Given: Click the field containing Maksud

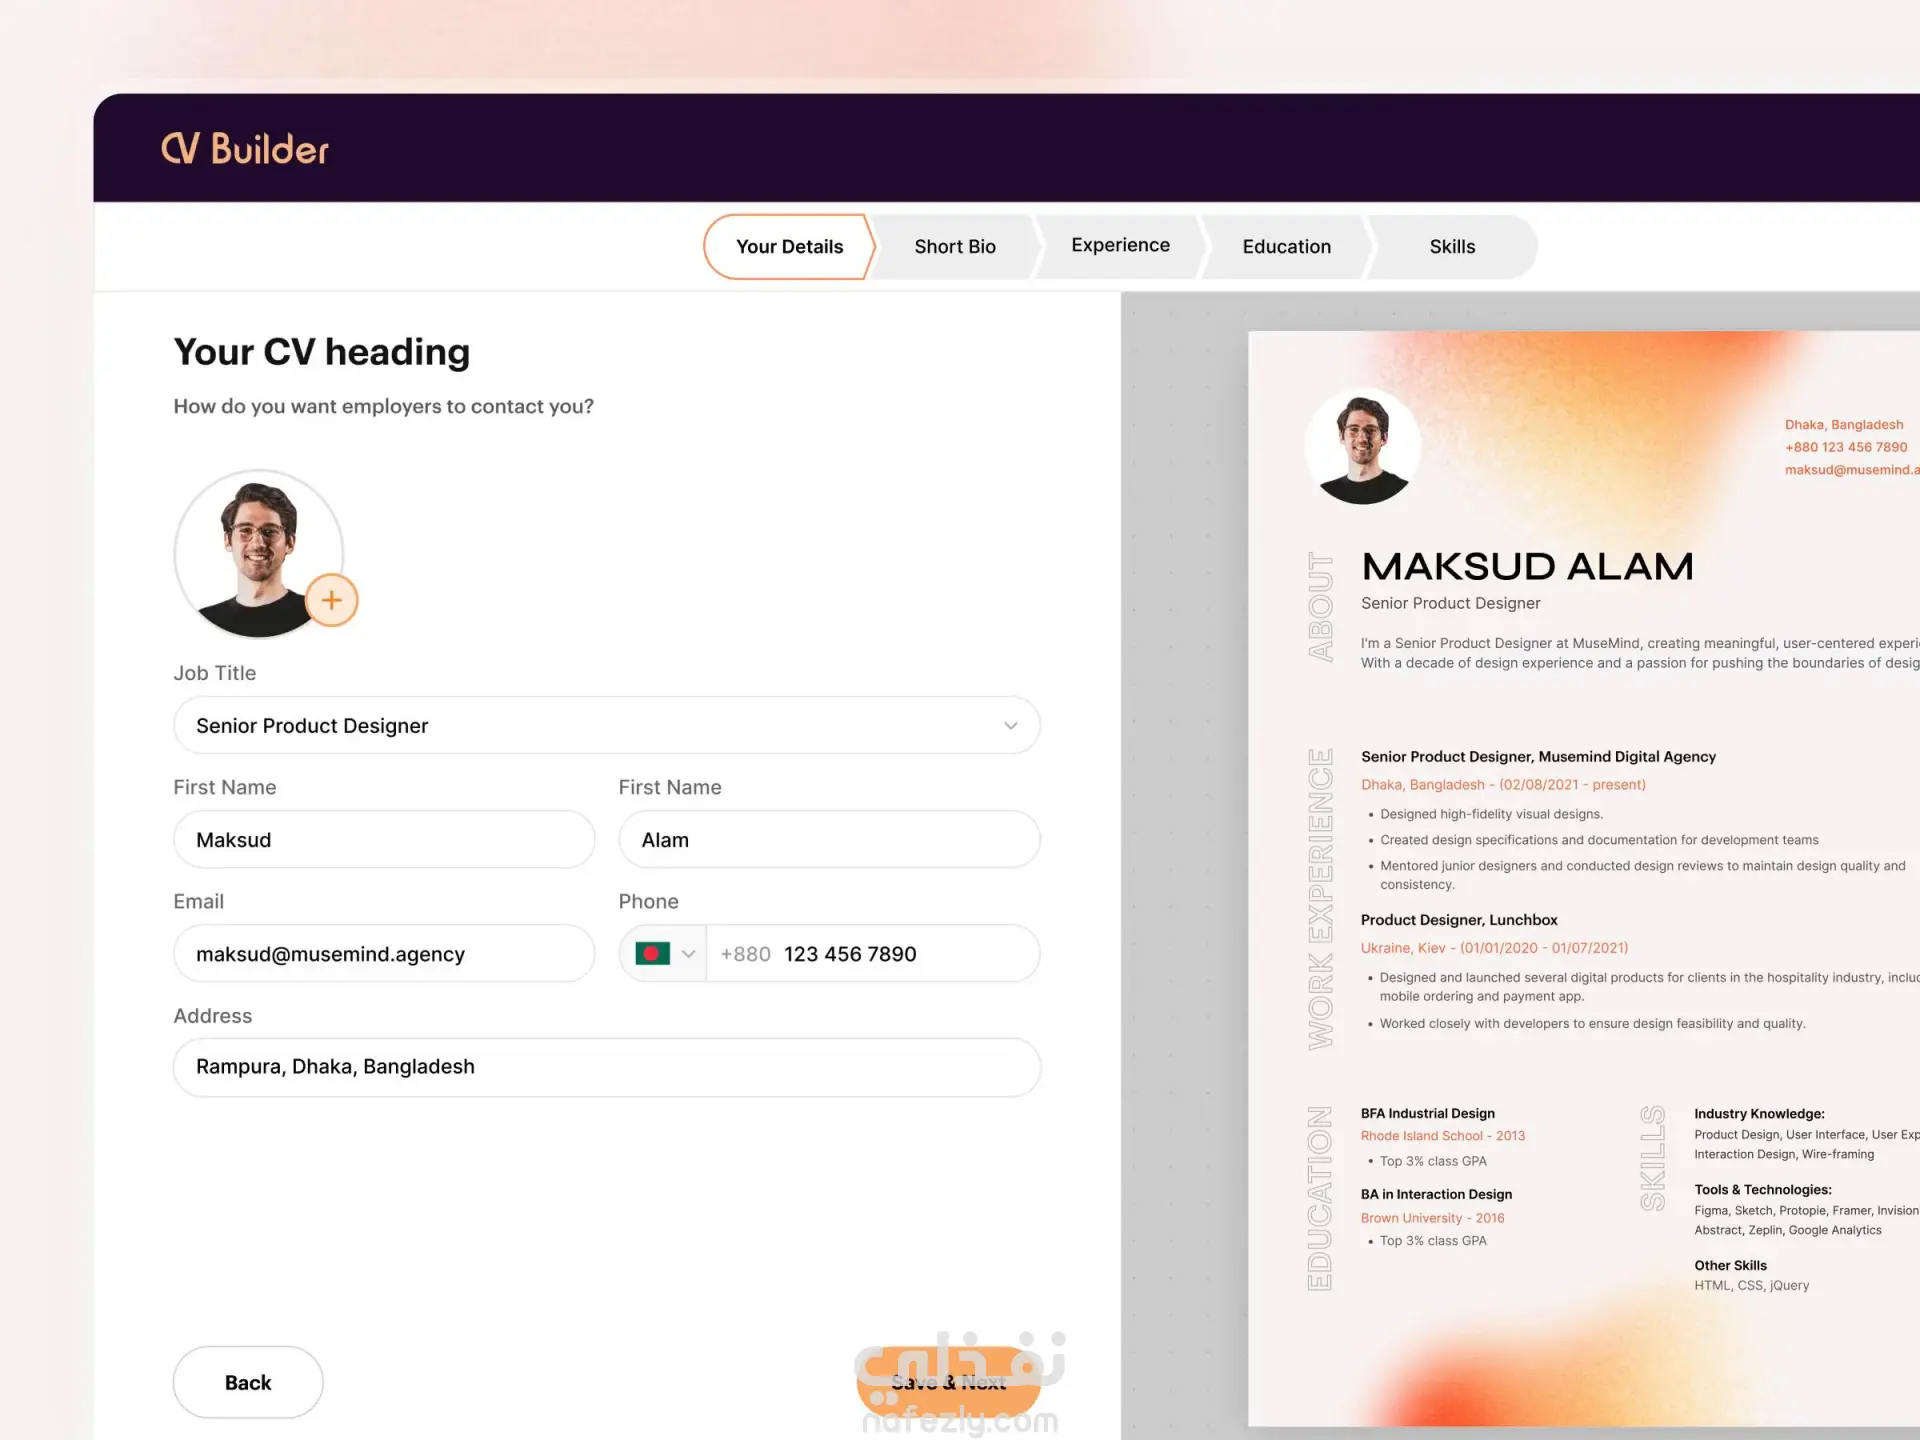Looking at the screenshot, I should 384,840.
